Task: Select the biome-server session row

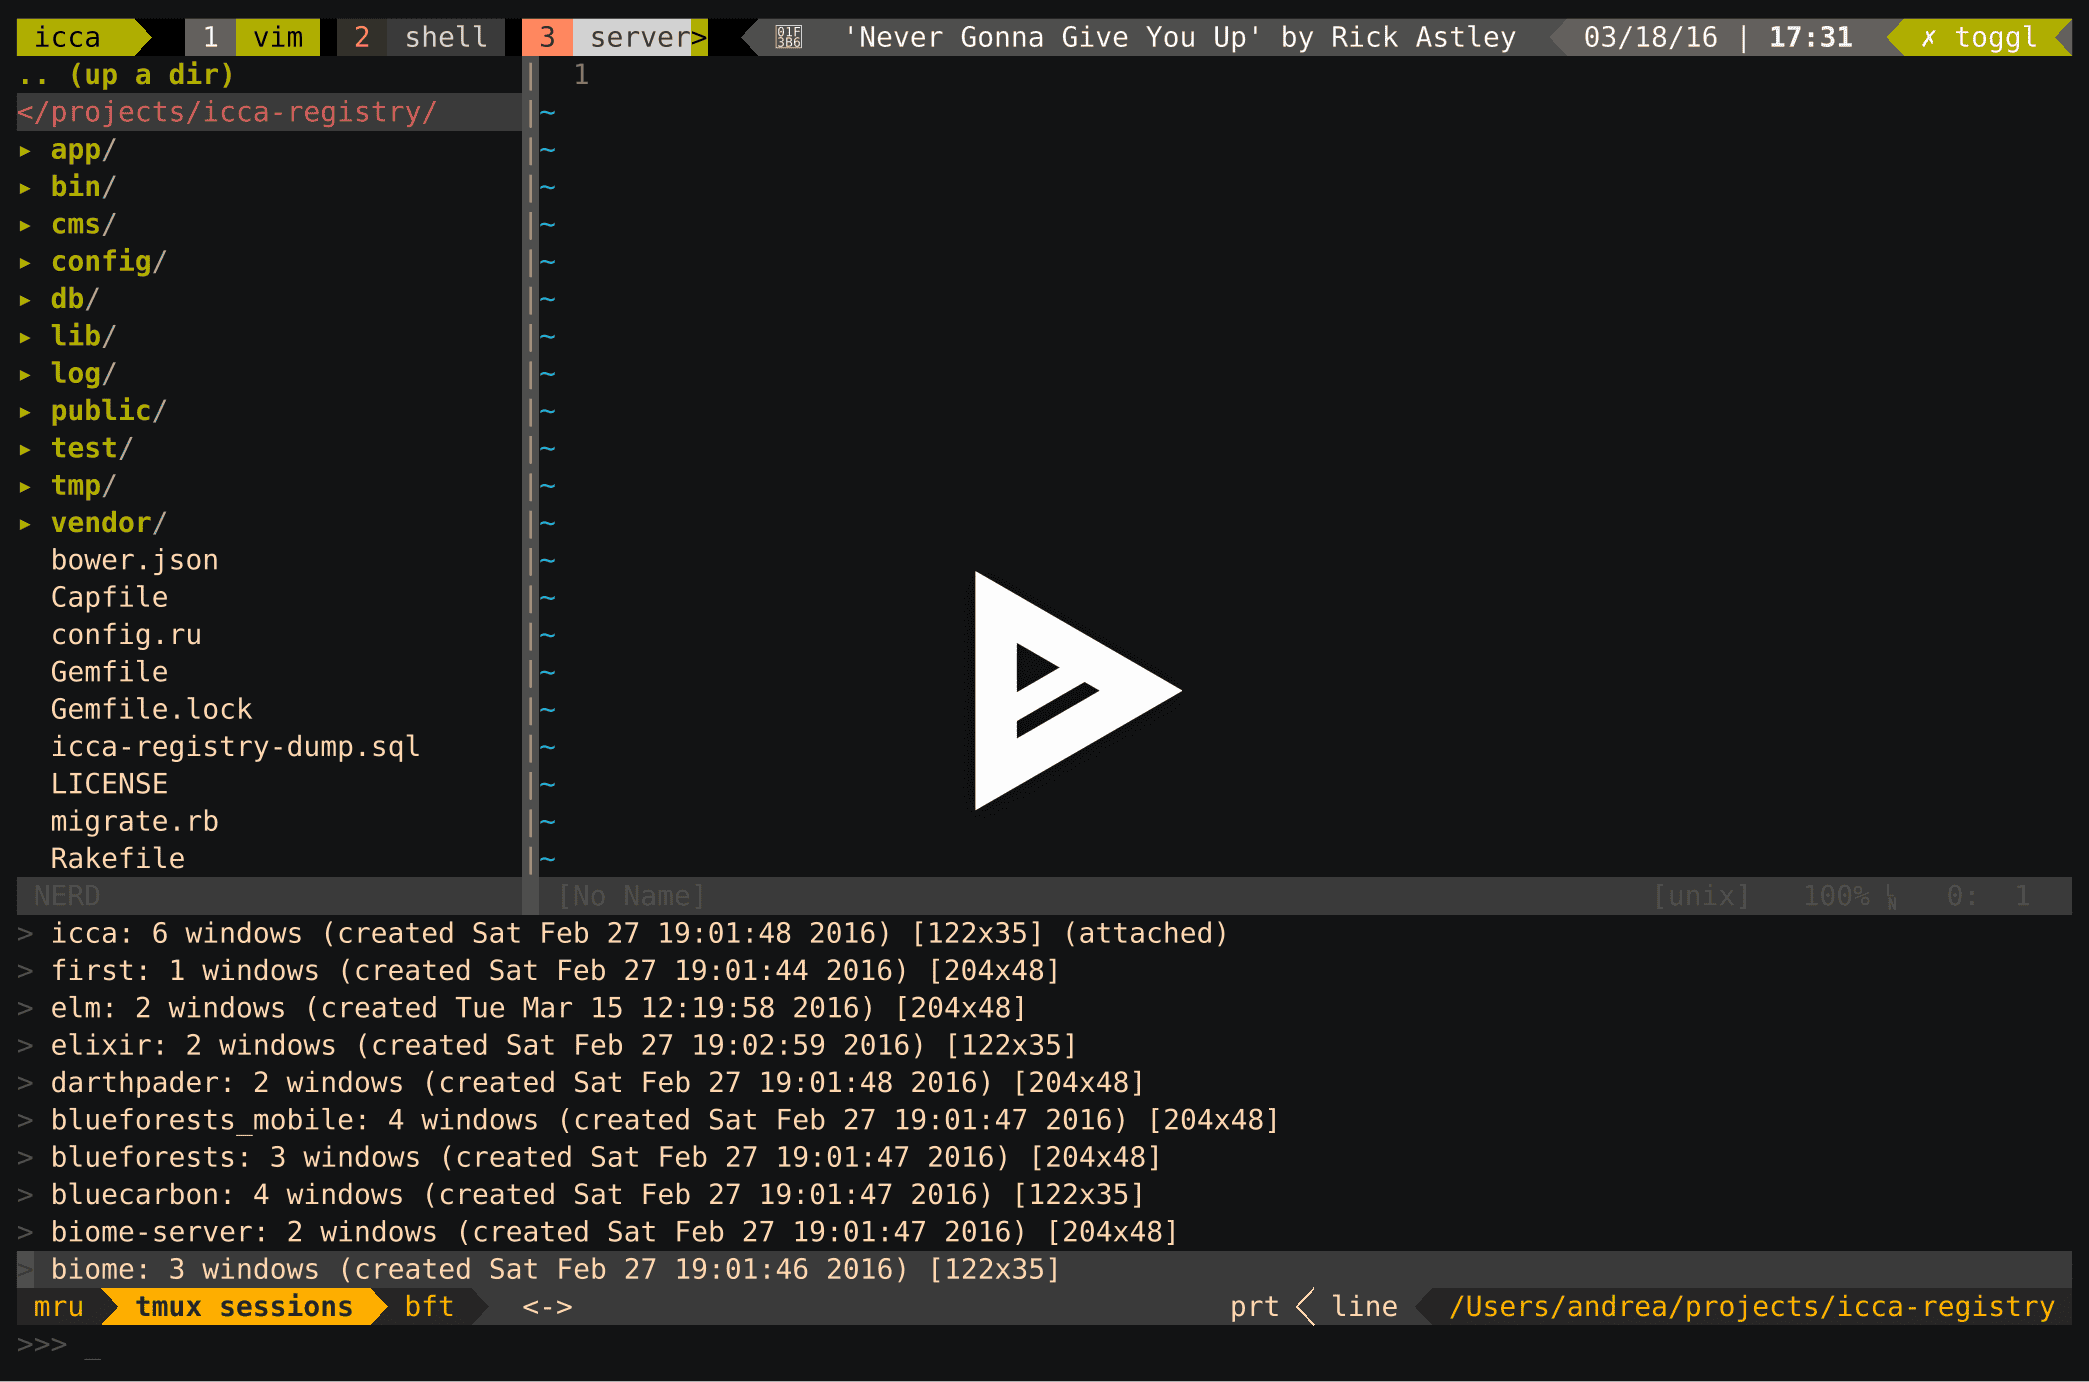Action: (614, 1232)
